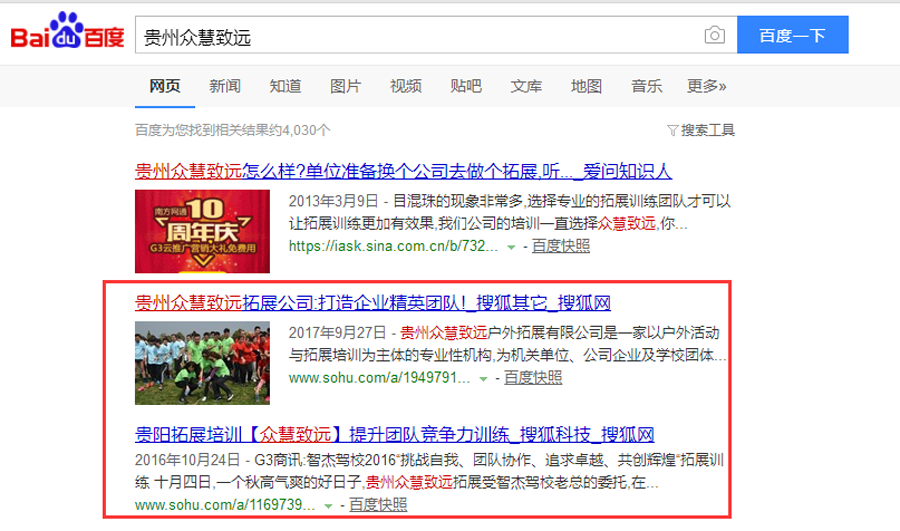Image resolution: width=900 pixels, height=531 pixels.
Task: Click the outdoor team activity thumbnail
Action: [x=202, y=363]
